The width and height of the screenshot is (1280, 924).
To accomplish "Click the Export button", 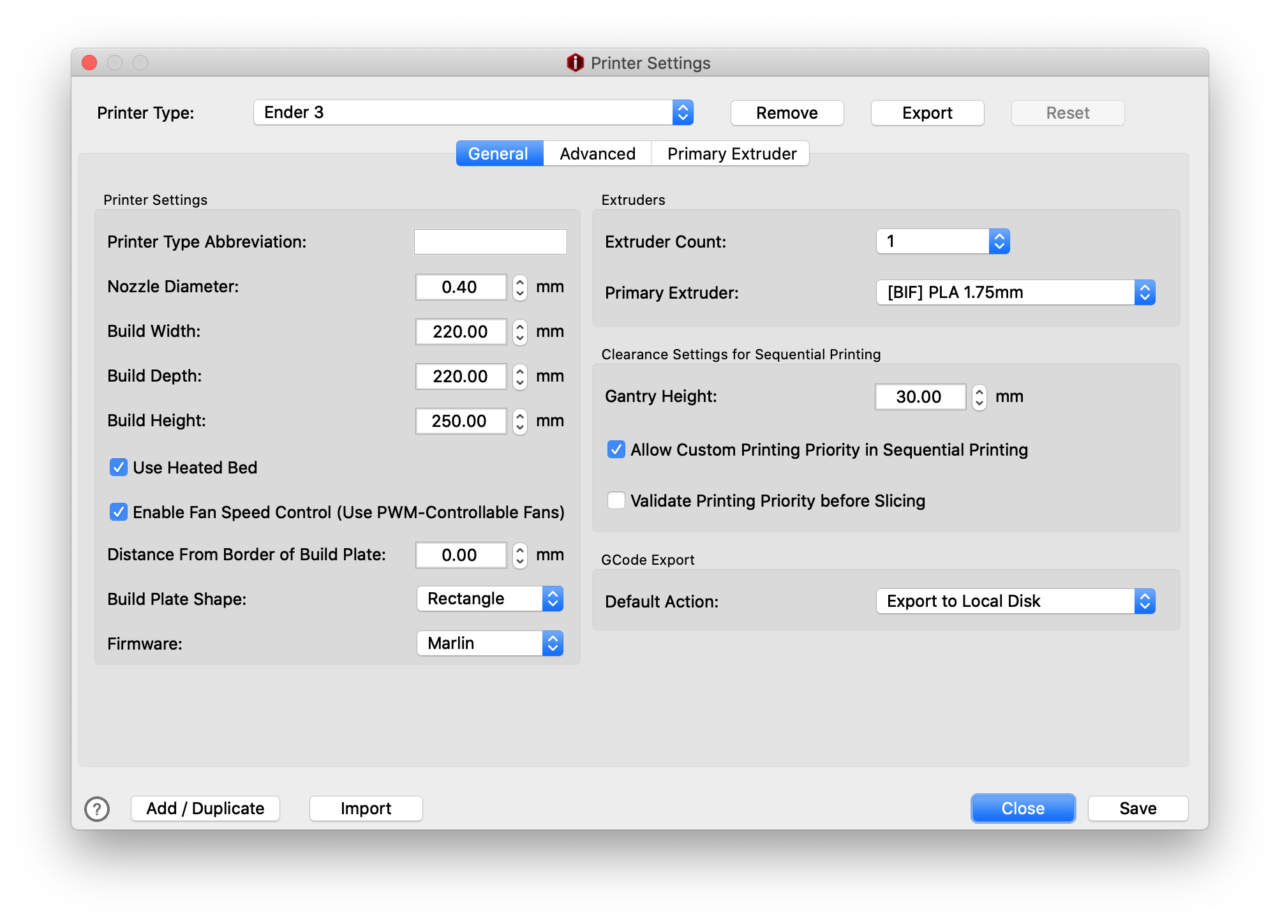I will click(927, 113).
